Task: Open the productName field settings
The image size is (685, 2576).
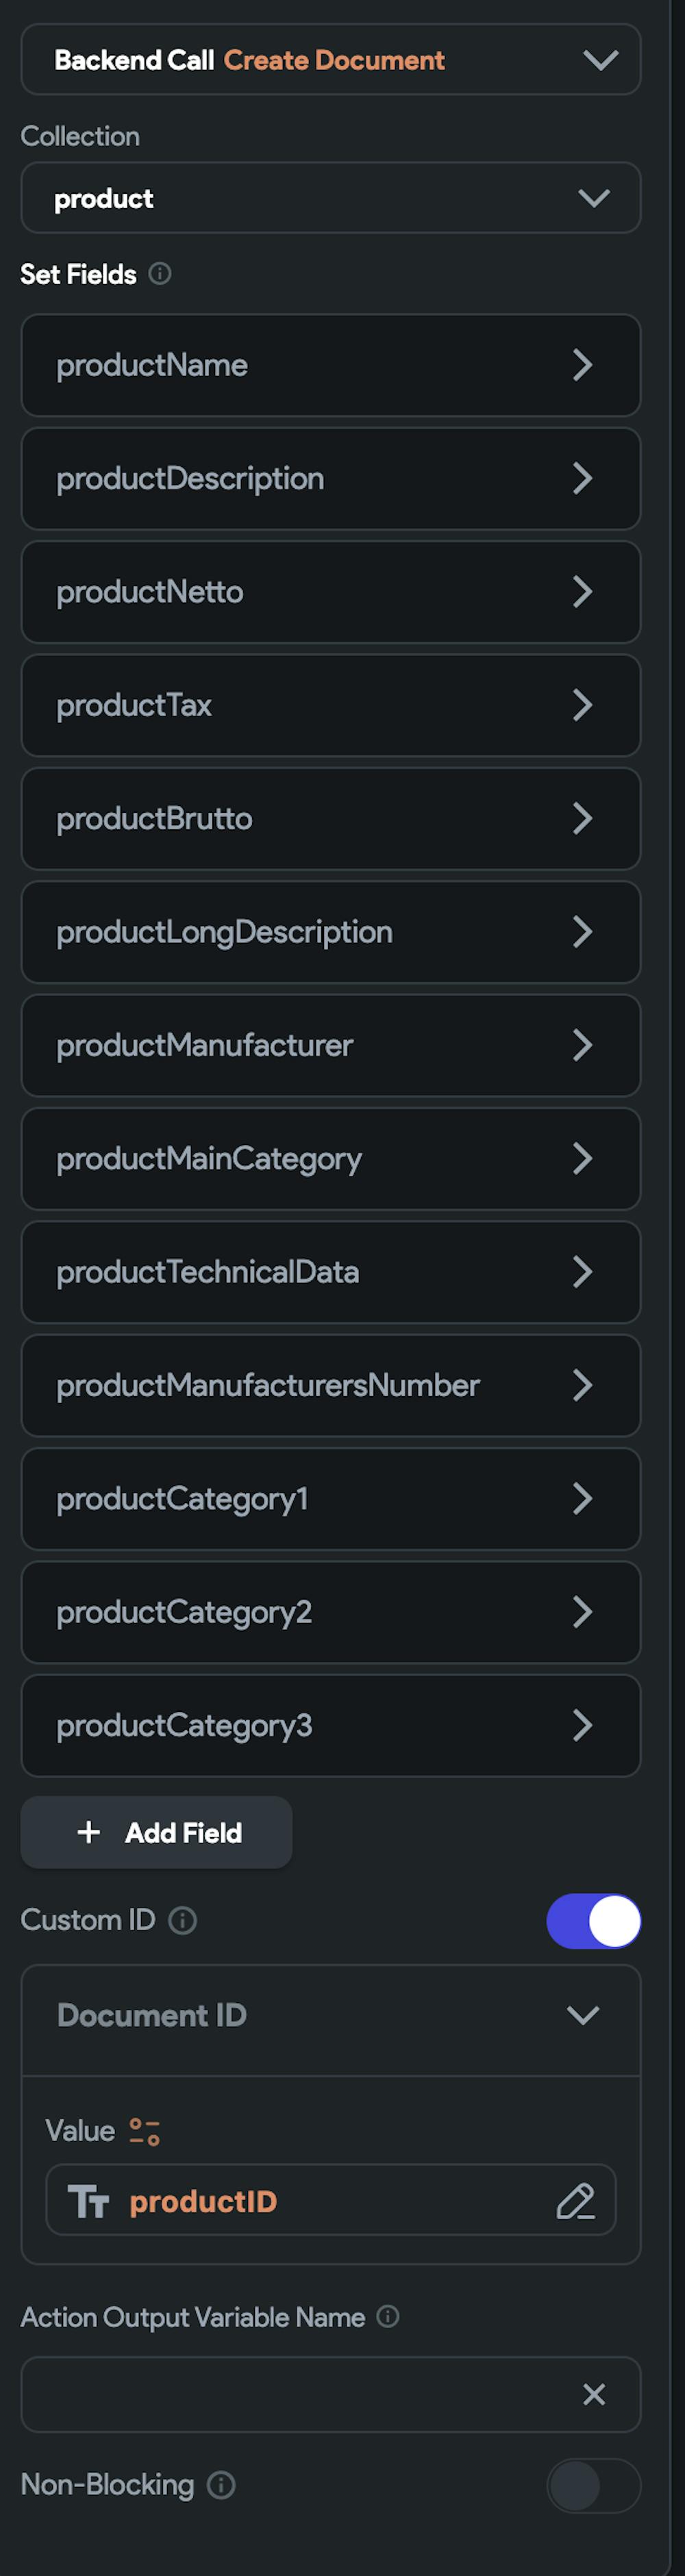Action: [330, 365]
